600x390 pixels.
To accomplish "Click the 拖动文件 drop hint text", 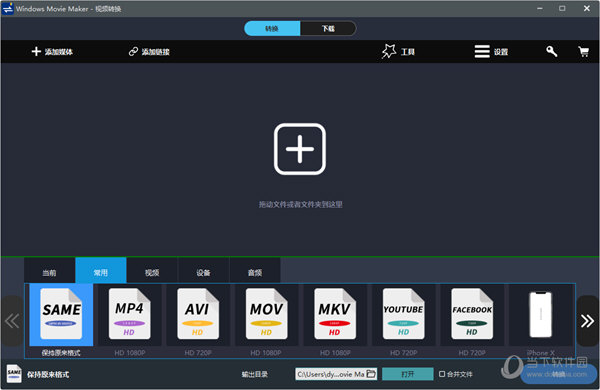I will pyautogui.click(x=300, y=204).
